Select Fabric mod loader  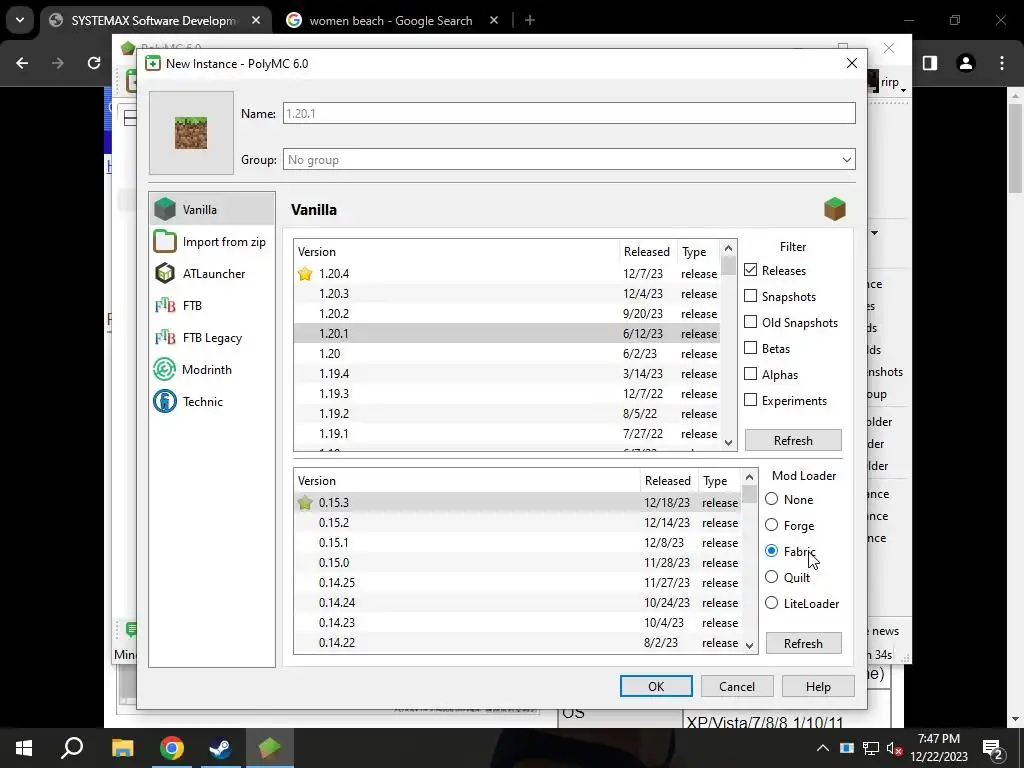click(771, 551)
